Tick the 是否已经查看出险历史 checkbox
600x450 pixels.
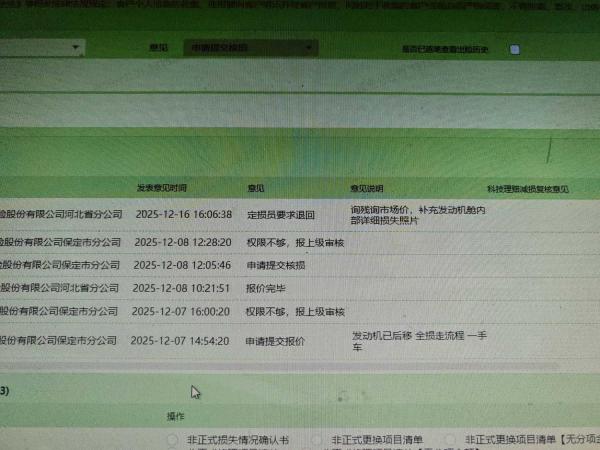pyautogui.click(x=514, y=49)
